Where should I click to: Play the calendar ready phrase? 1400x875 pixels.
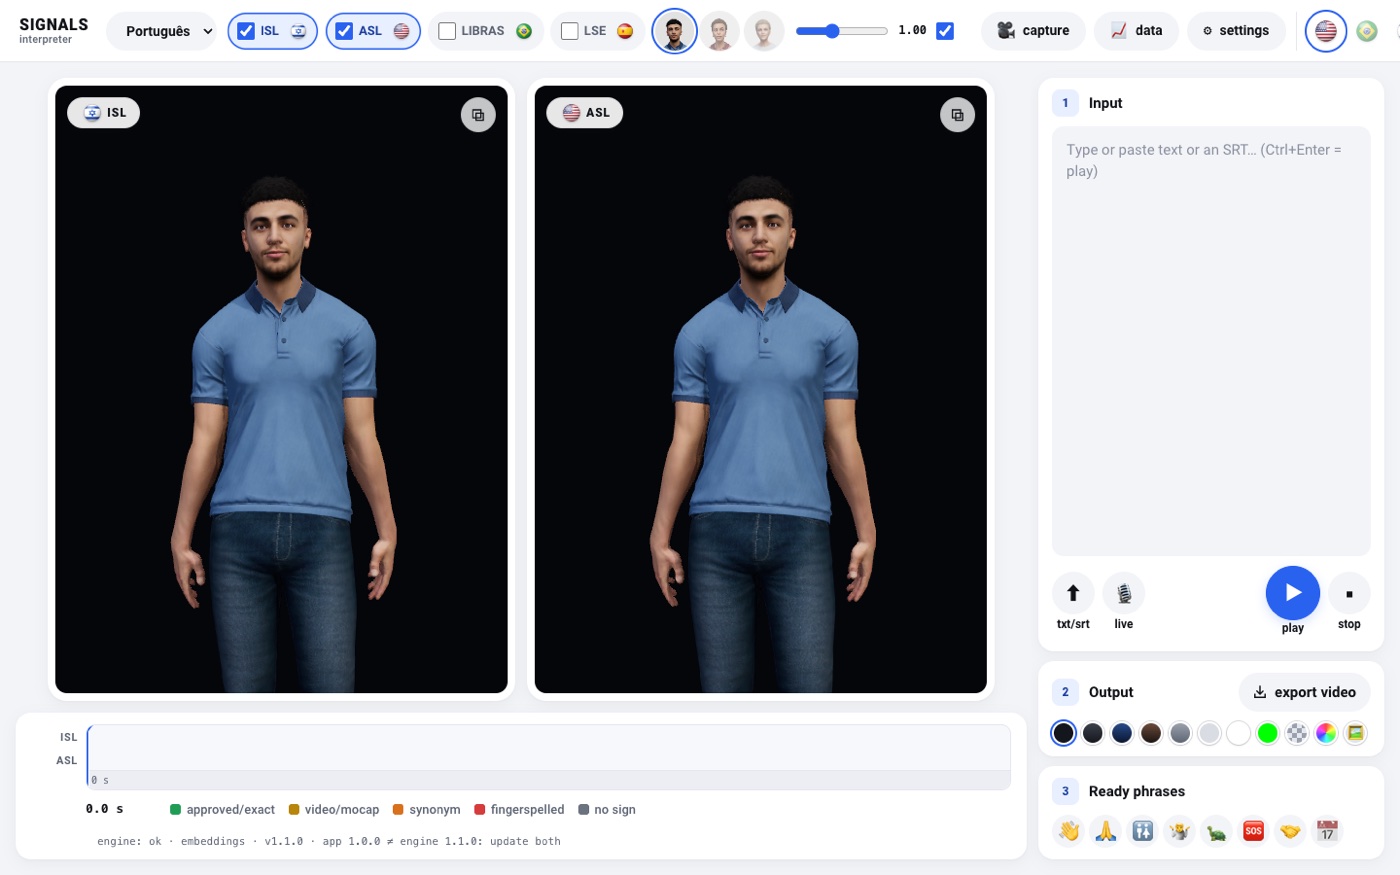tap(1327, 831)
